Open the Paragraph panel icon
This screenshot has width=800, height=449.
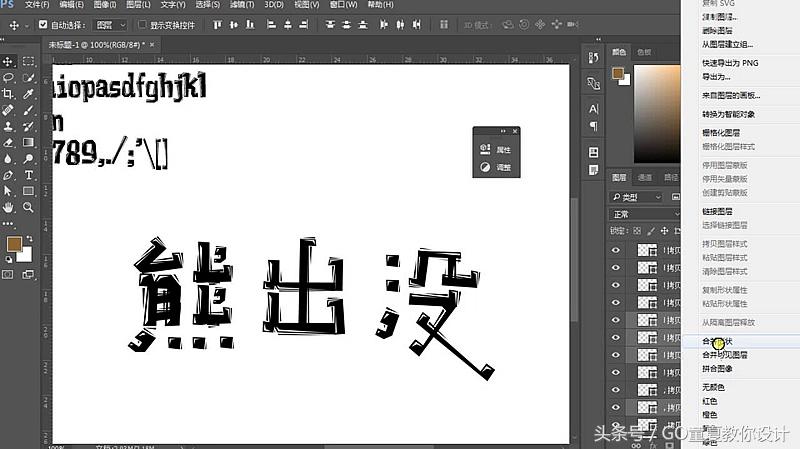coord(593,126)
